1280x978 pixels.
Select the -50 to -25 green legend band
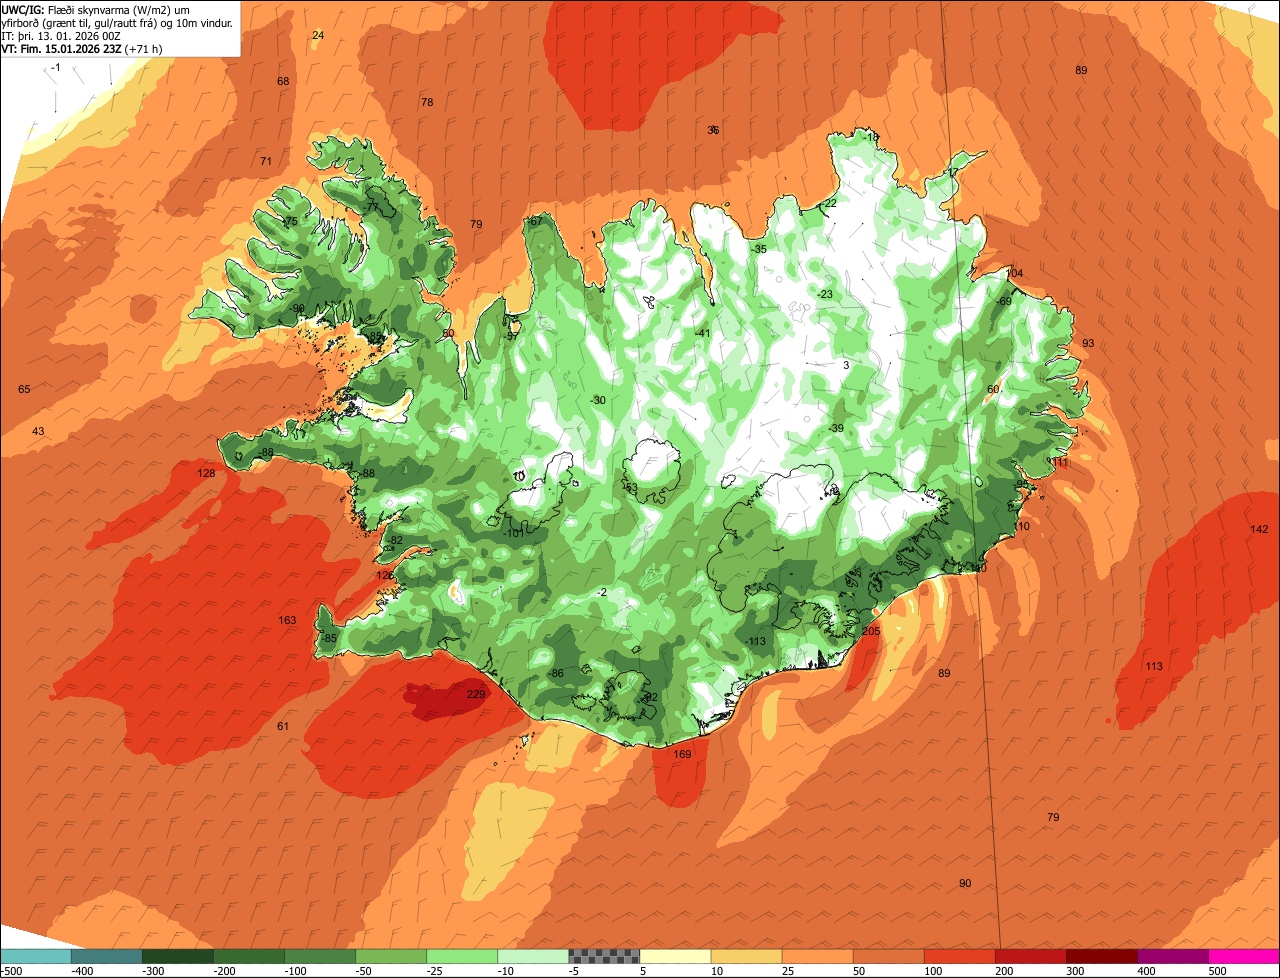coord(391,956)
